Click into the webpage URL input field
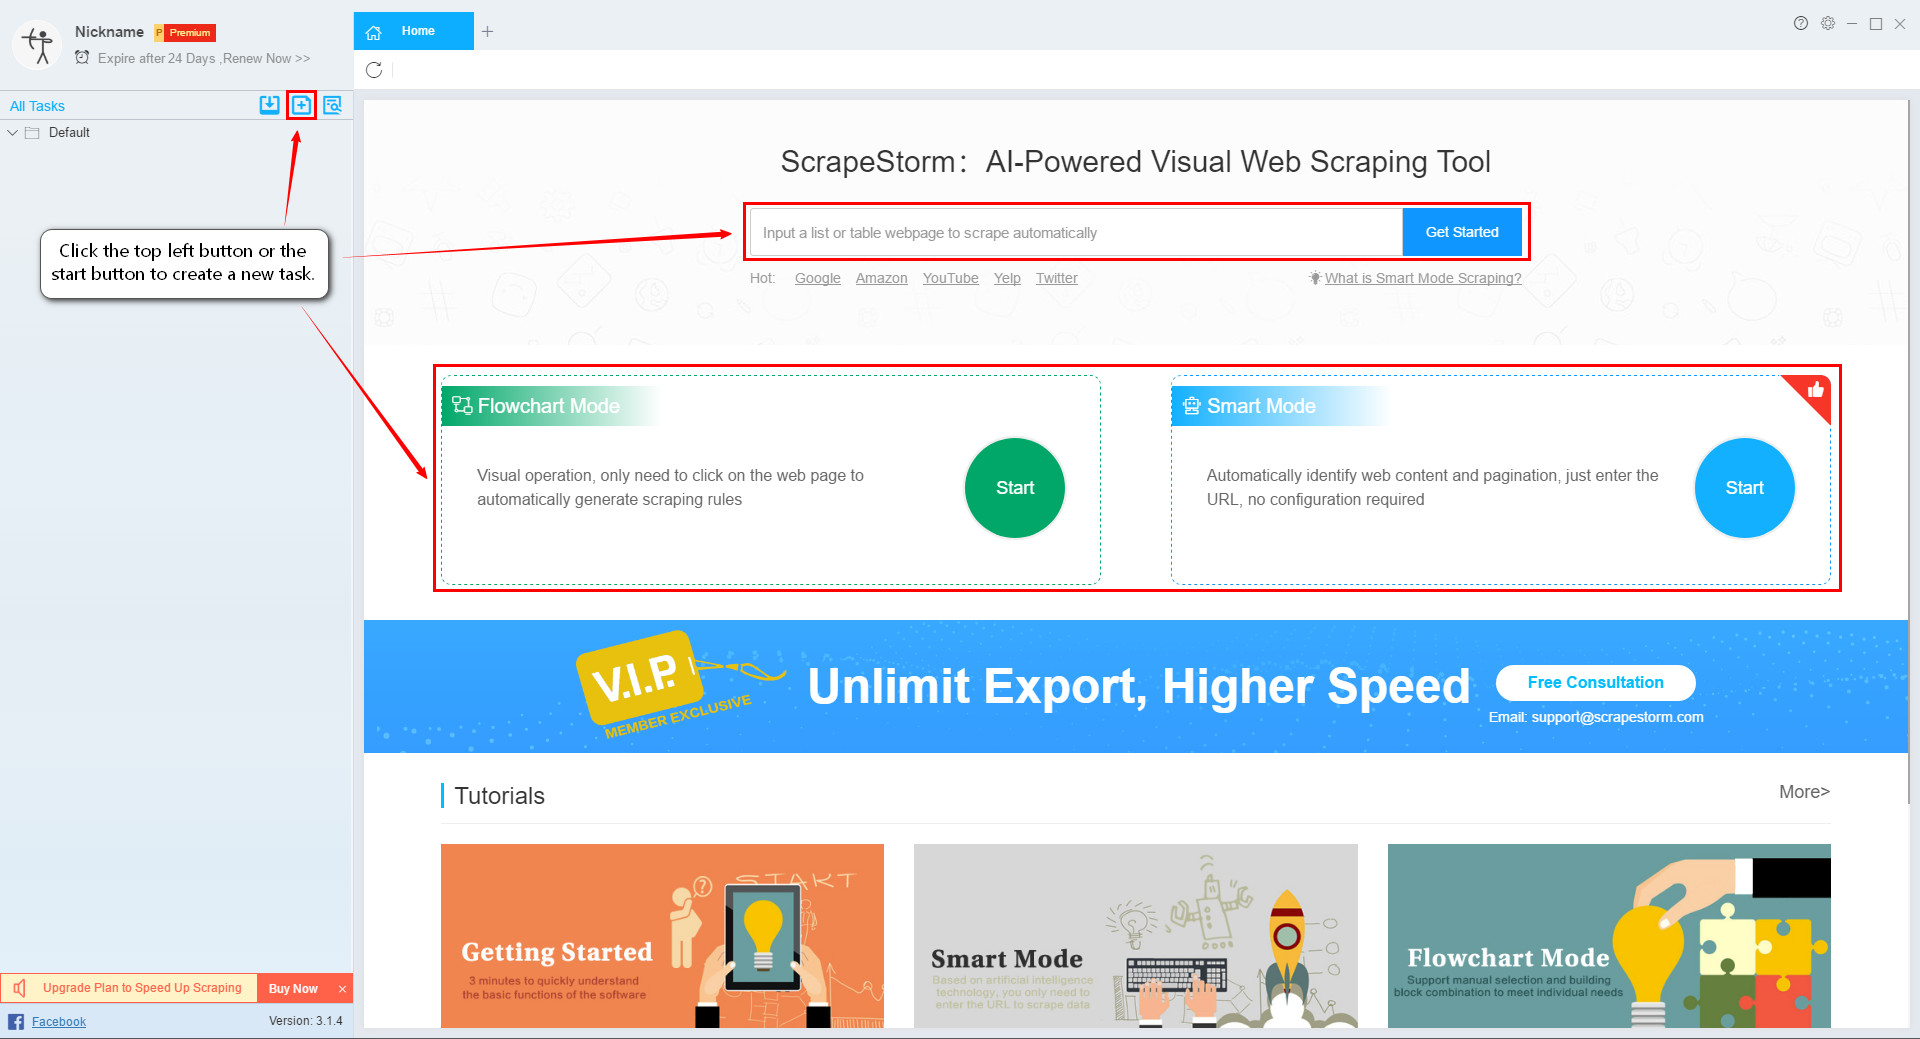Image resolution: width=1920 pixels, height=1039 pixels. [x=1076, y=232]
